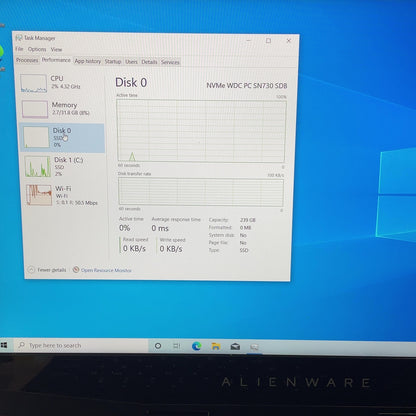Collapse view with Fewer details

pyautogui.click(x=47, y=270)
